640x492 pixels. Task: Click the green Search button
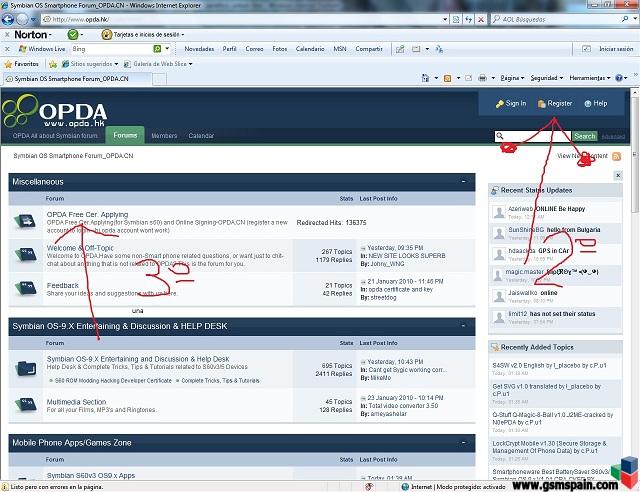584,136
